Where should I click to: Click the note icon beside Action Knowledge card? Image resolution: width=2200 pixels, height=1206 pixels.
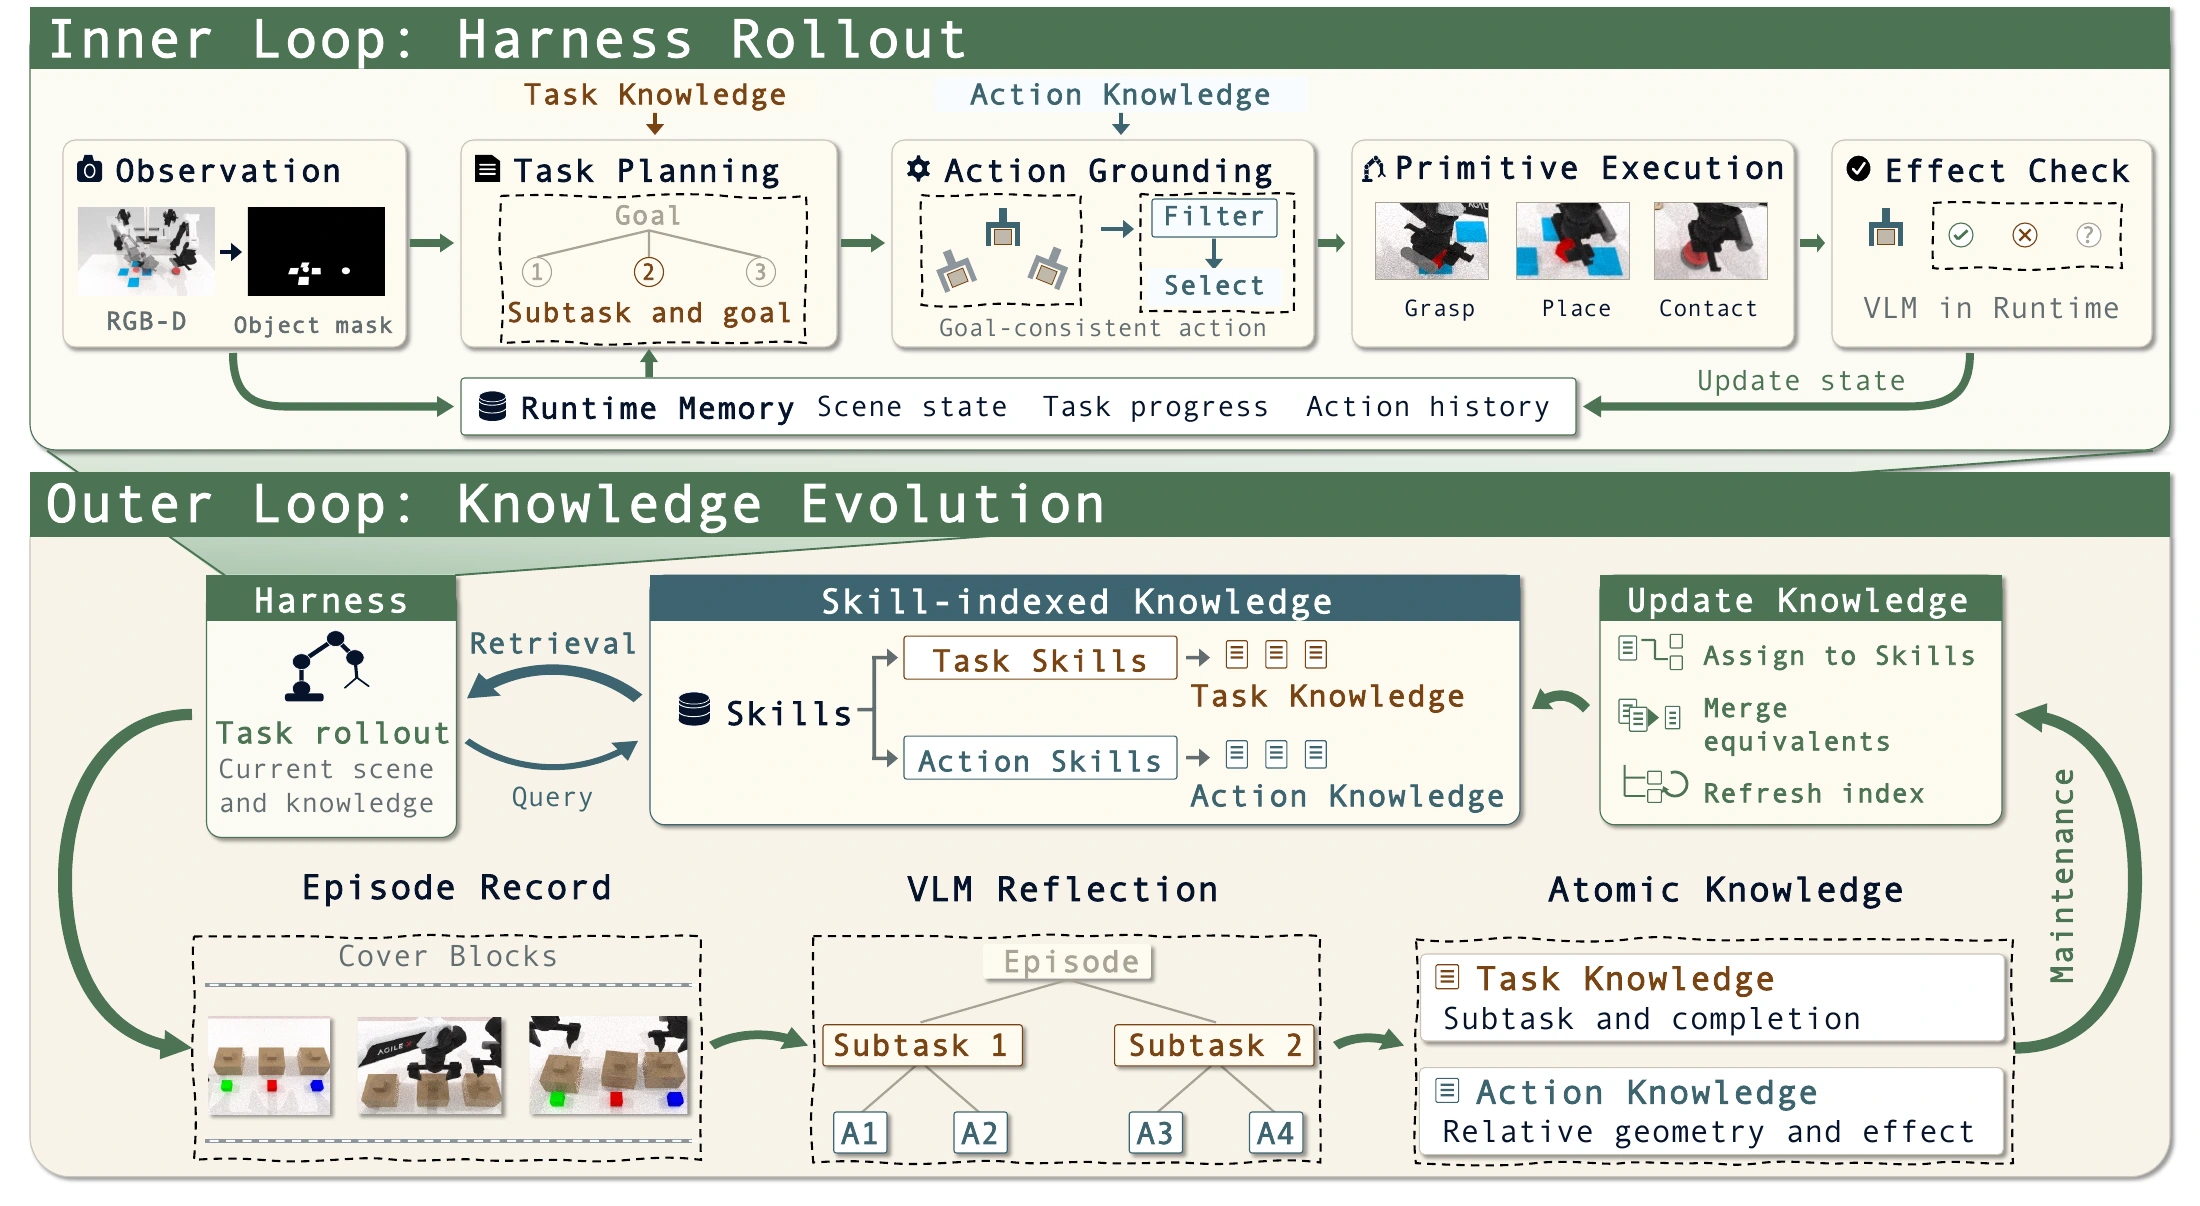click(x=1447, y=1090)
